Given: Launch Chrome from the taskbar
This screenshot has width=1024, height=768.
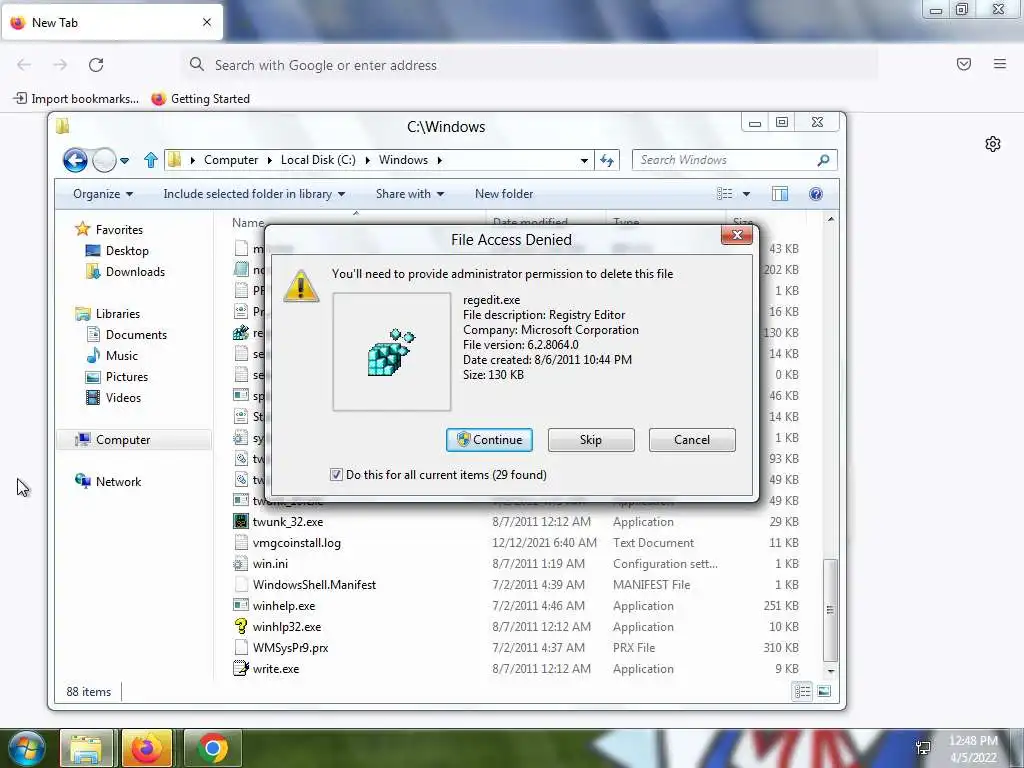Looking at the screenshot, I should (x=212, y=748).
